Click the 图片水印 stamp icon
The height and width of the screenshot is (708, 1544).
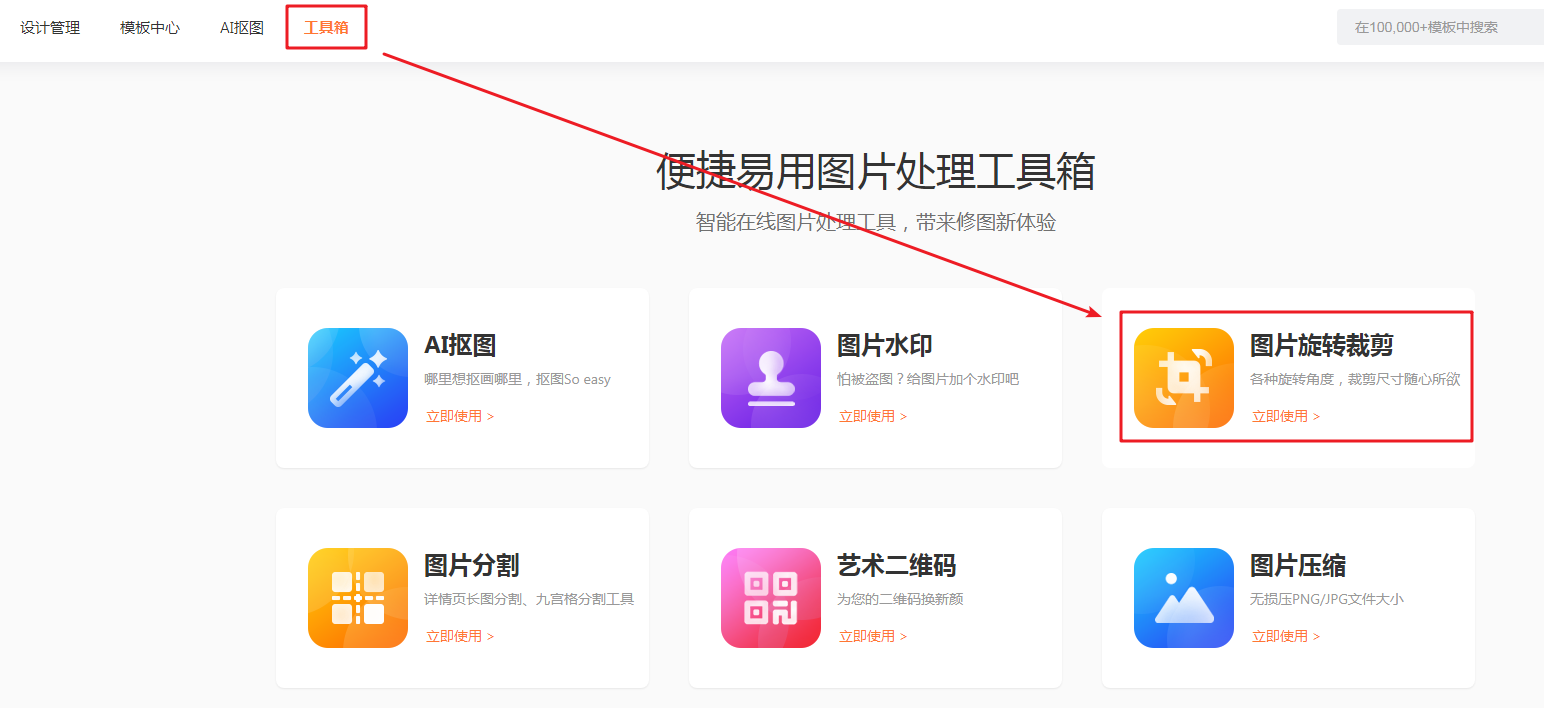771,378
